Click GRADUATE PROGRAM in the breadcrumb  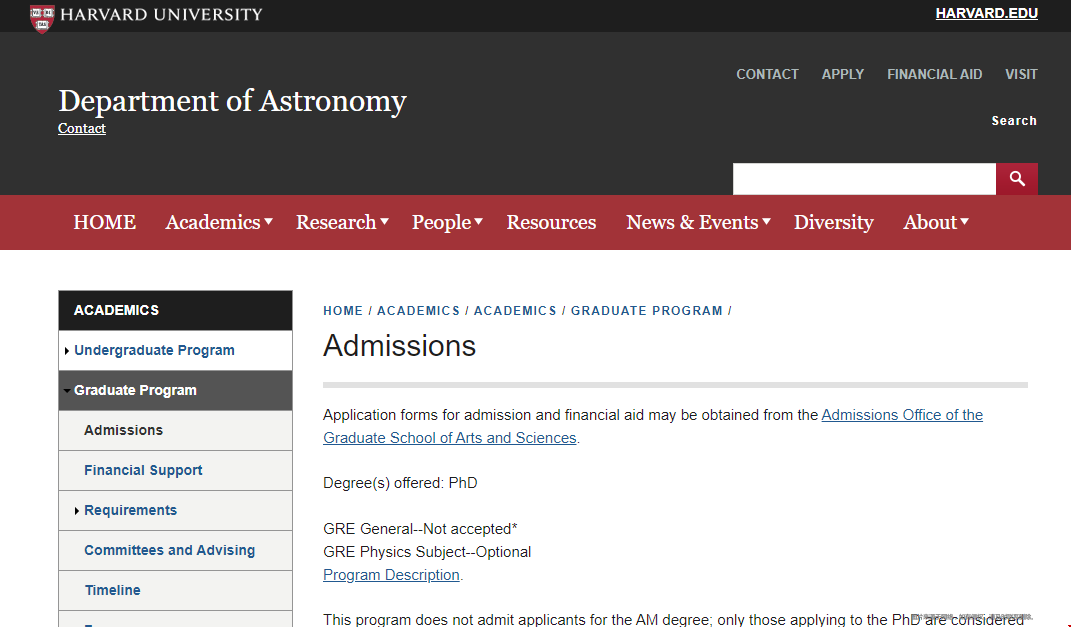[647, 311]
